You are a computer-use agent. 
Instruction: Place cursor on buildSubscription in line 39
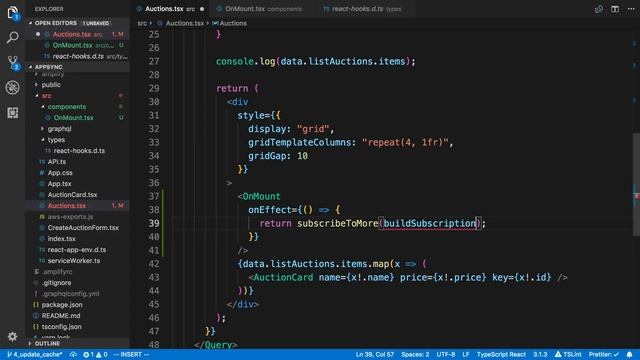429,223
